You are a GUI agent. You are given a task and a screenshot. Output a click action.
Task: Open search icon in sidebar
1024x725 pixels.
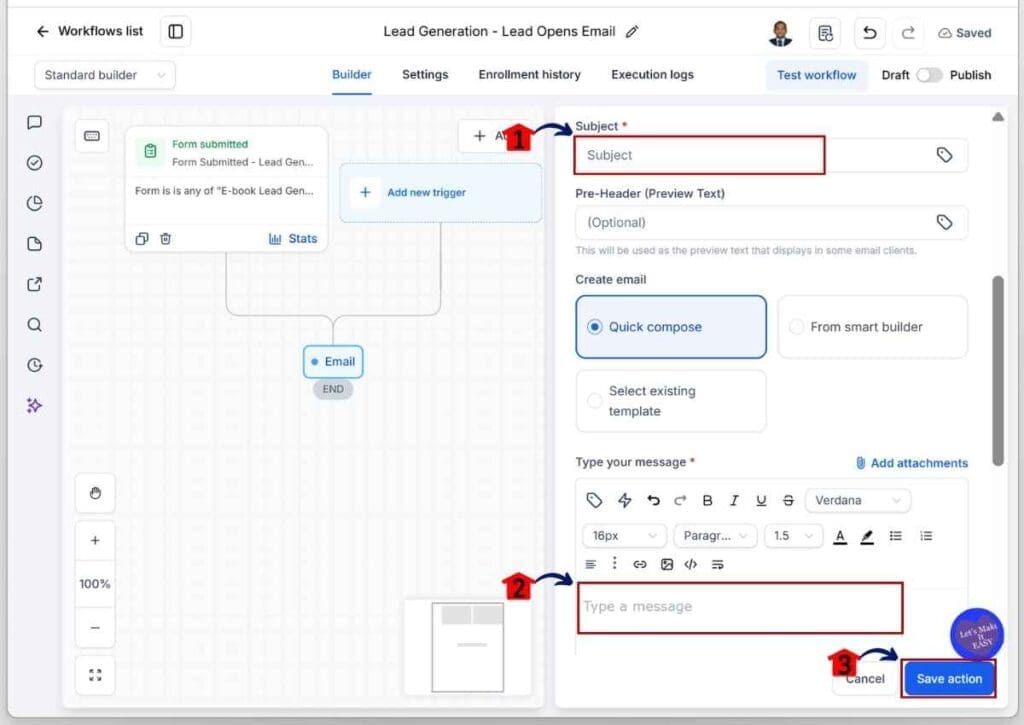[x=35, y=325]
